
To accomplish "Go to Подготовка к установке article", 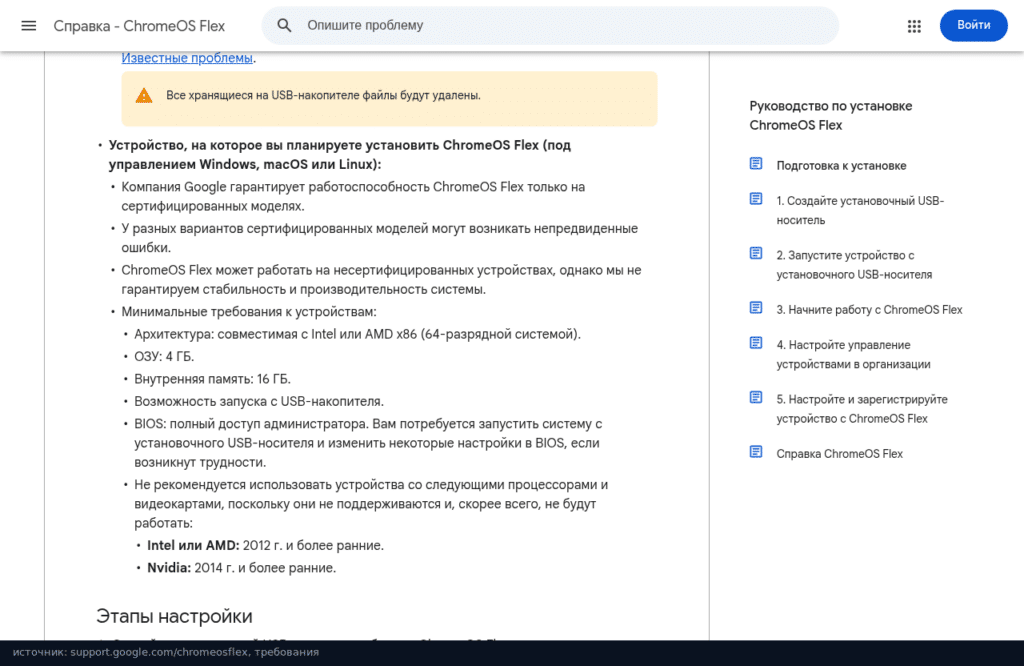I will point(841,166).
